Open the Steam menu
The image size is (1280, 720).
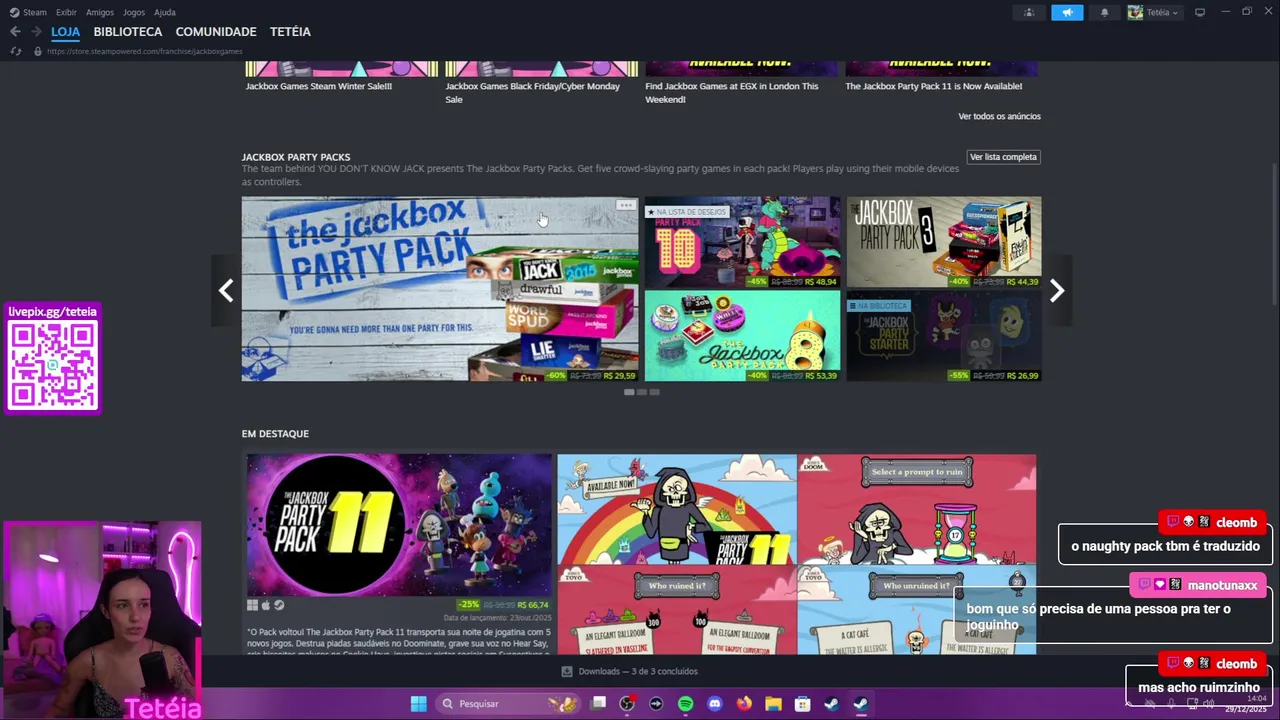[35, 12]
